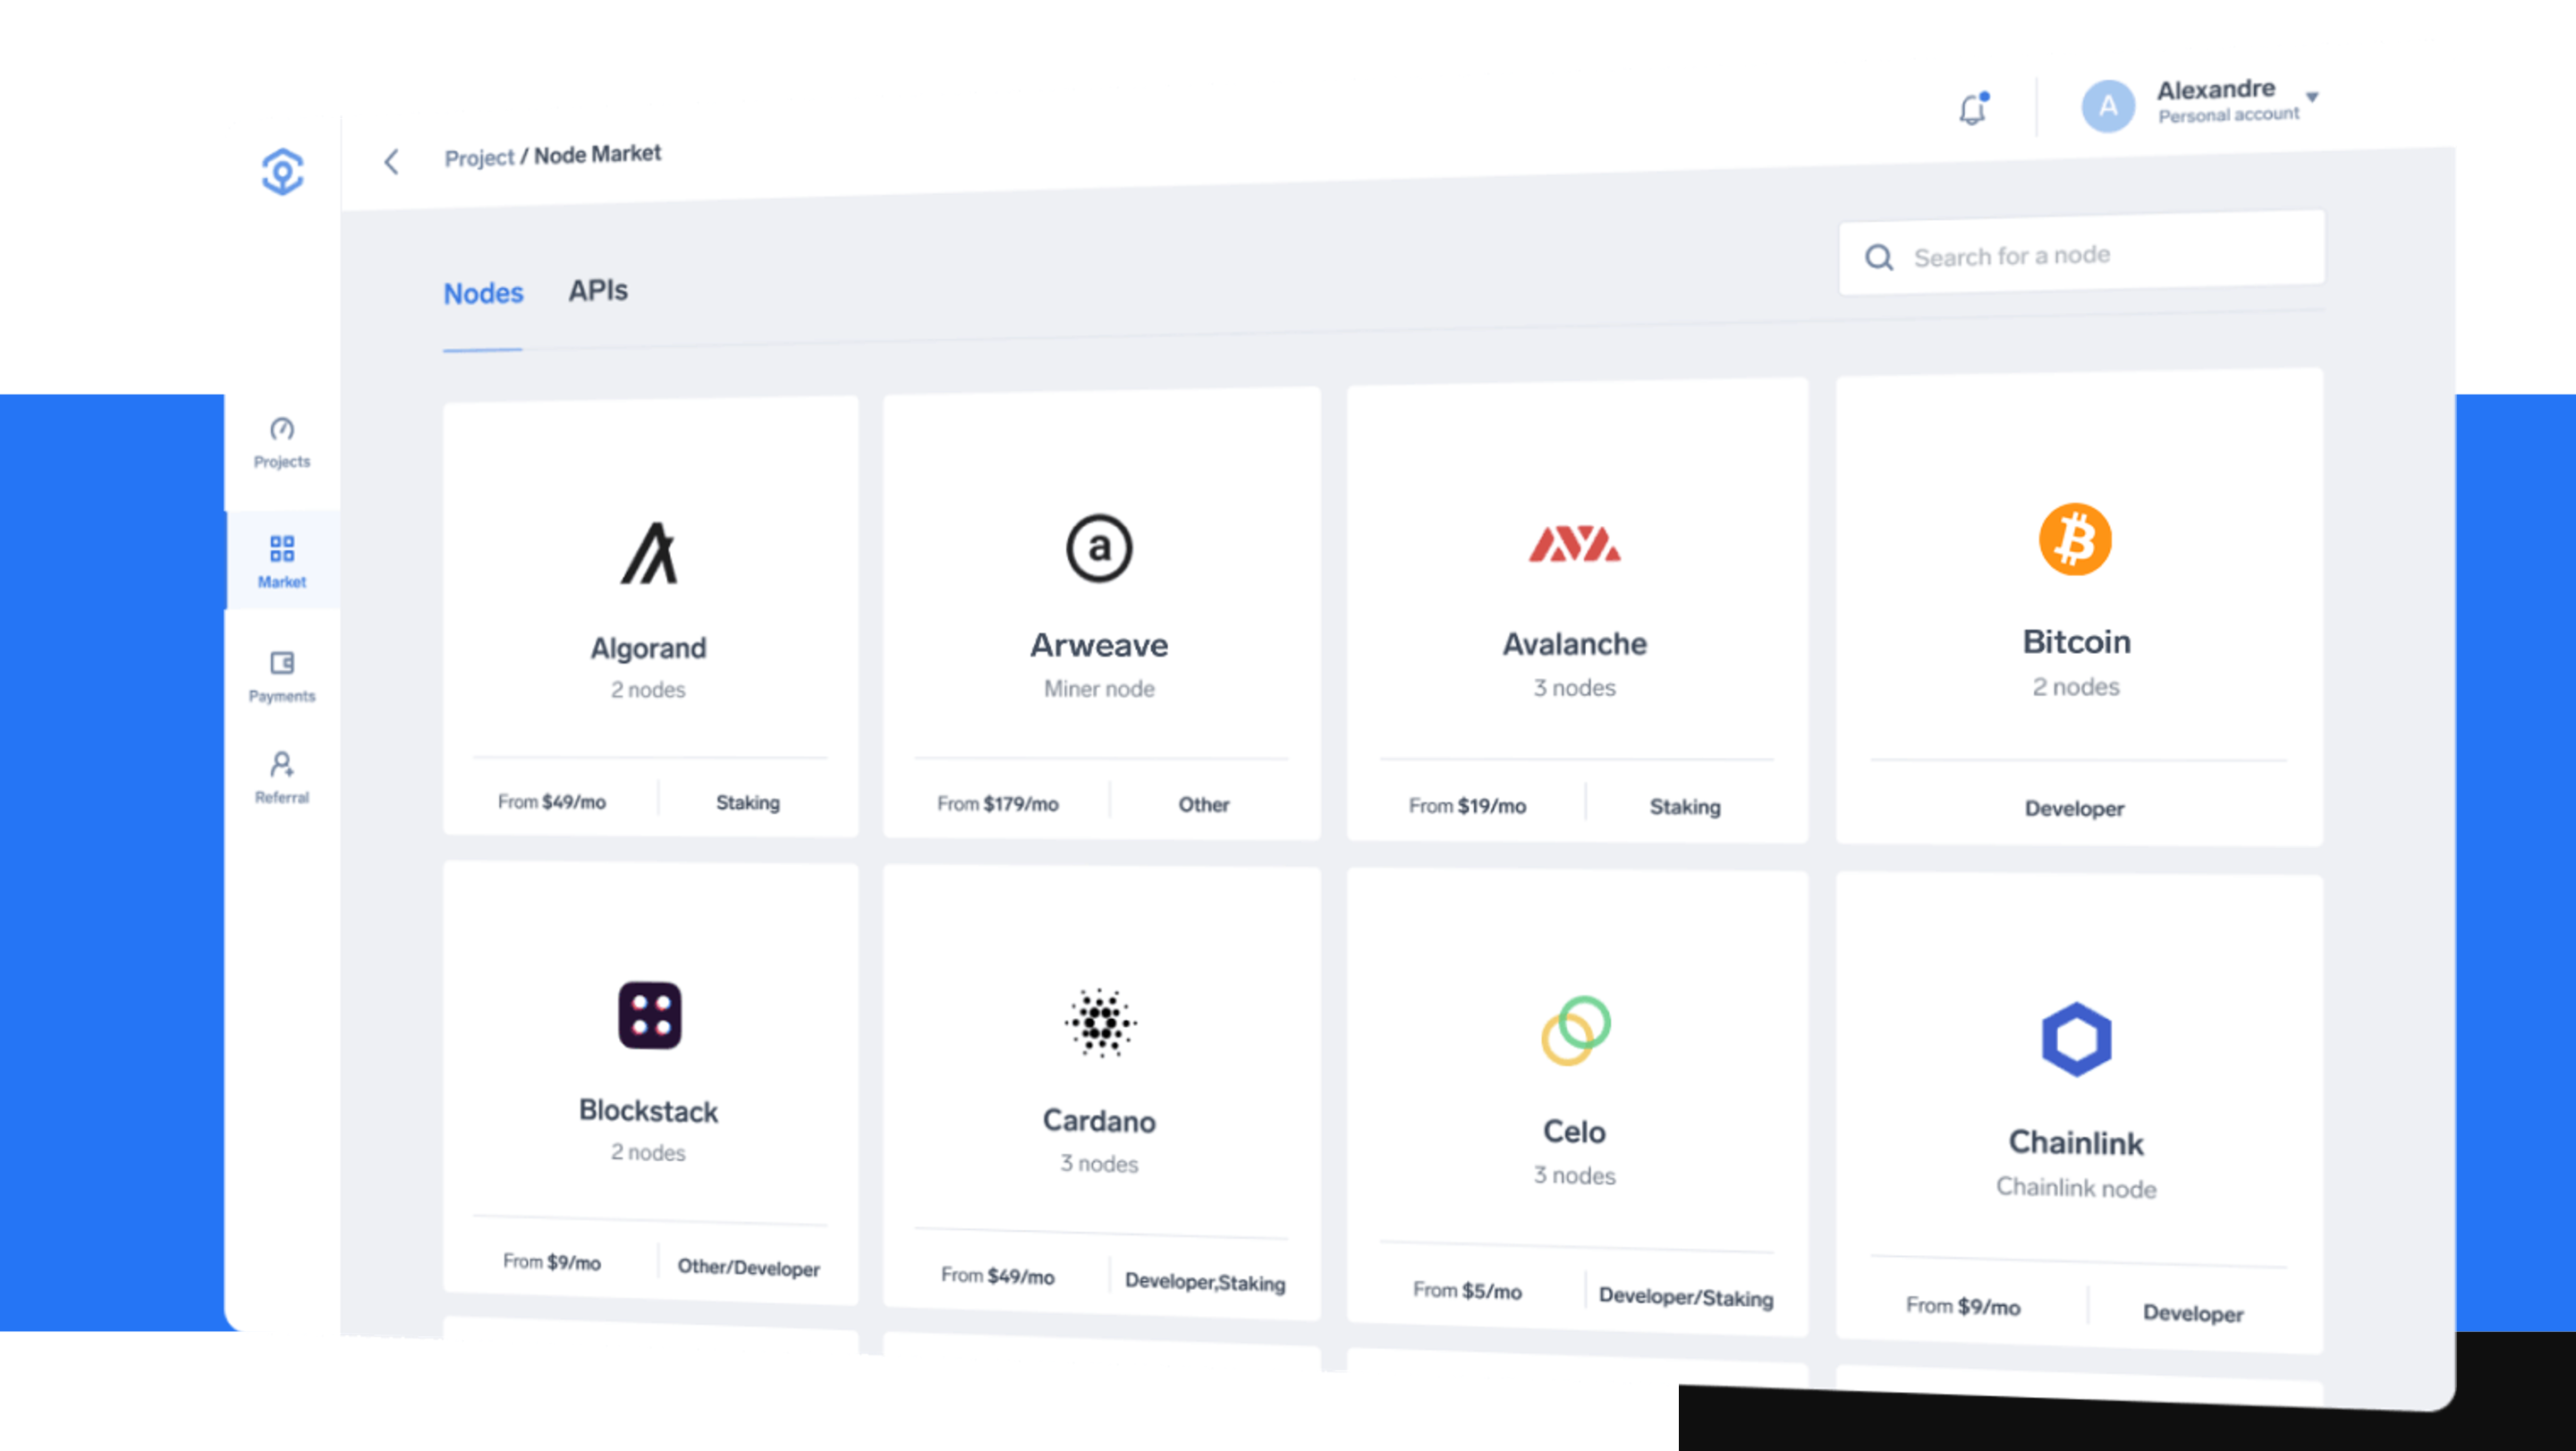Open the Chainlink card title
Screen dimensions: 2576x1451
point(2076,1143)
